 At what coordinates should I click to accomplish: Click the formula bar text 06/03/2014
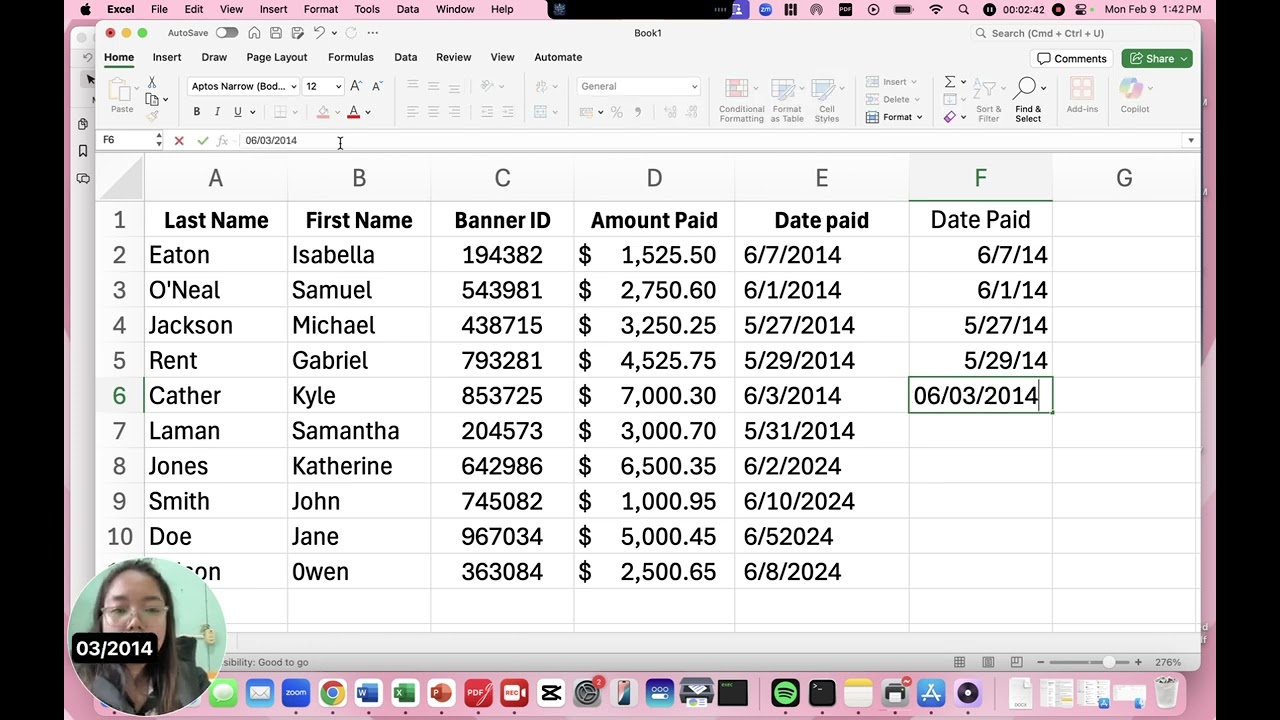point(271,141)
